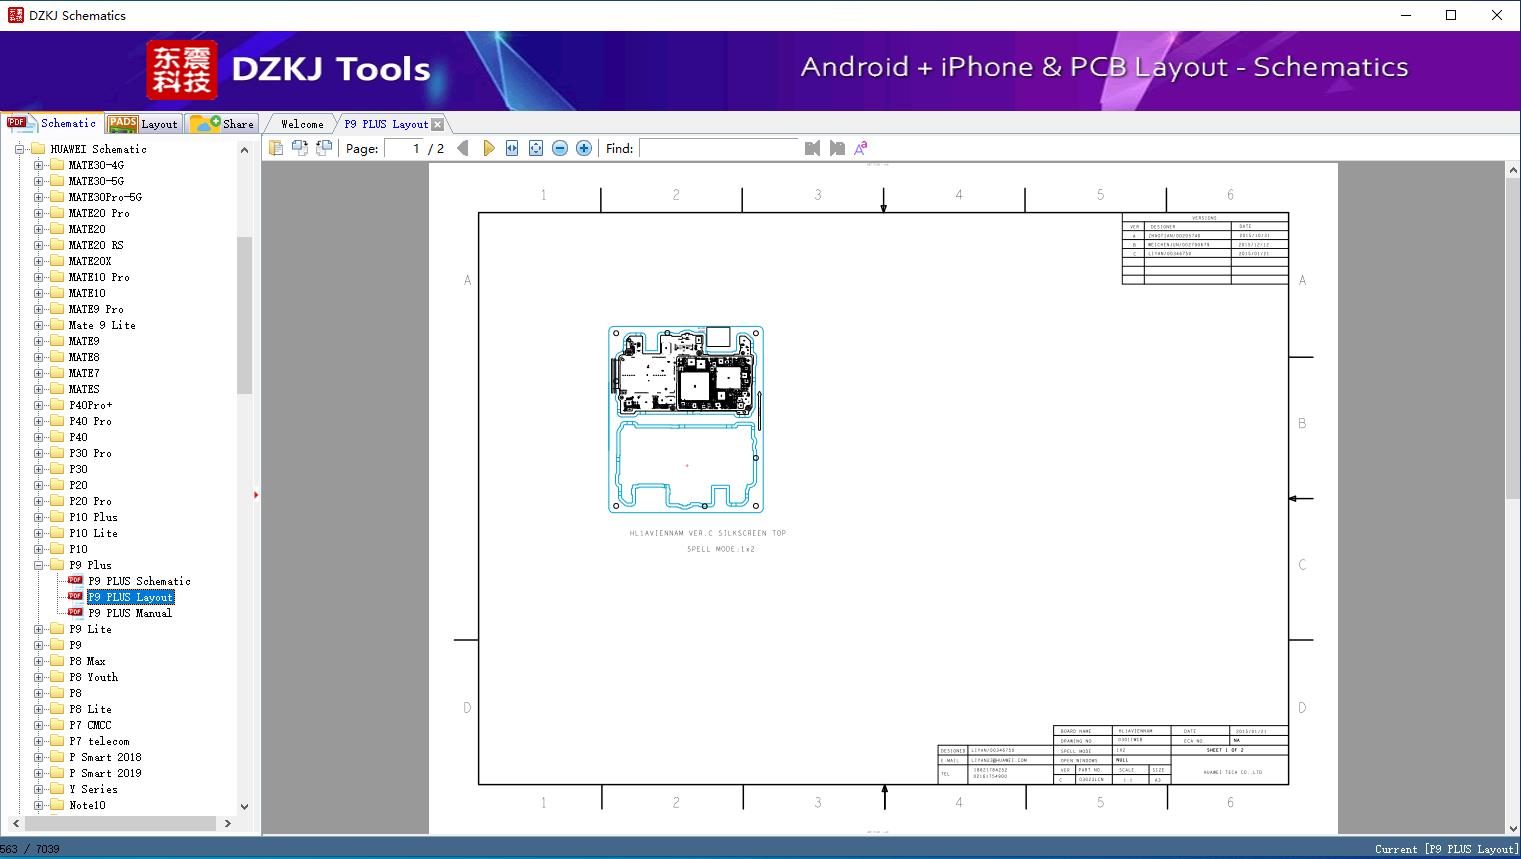Click the P9 PLUS Manual PDF icon
Screen dimensions: 1521x859
point(75,612)
